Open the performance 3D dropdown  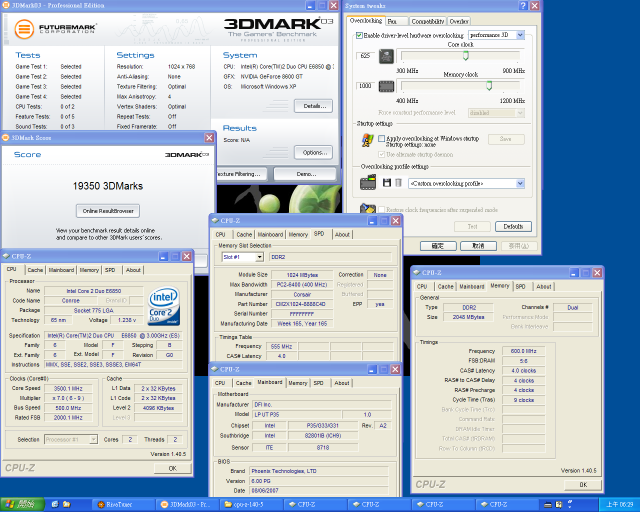(520, 35)
